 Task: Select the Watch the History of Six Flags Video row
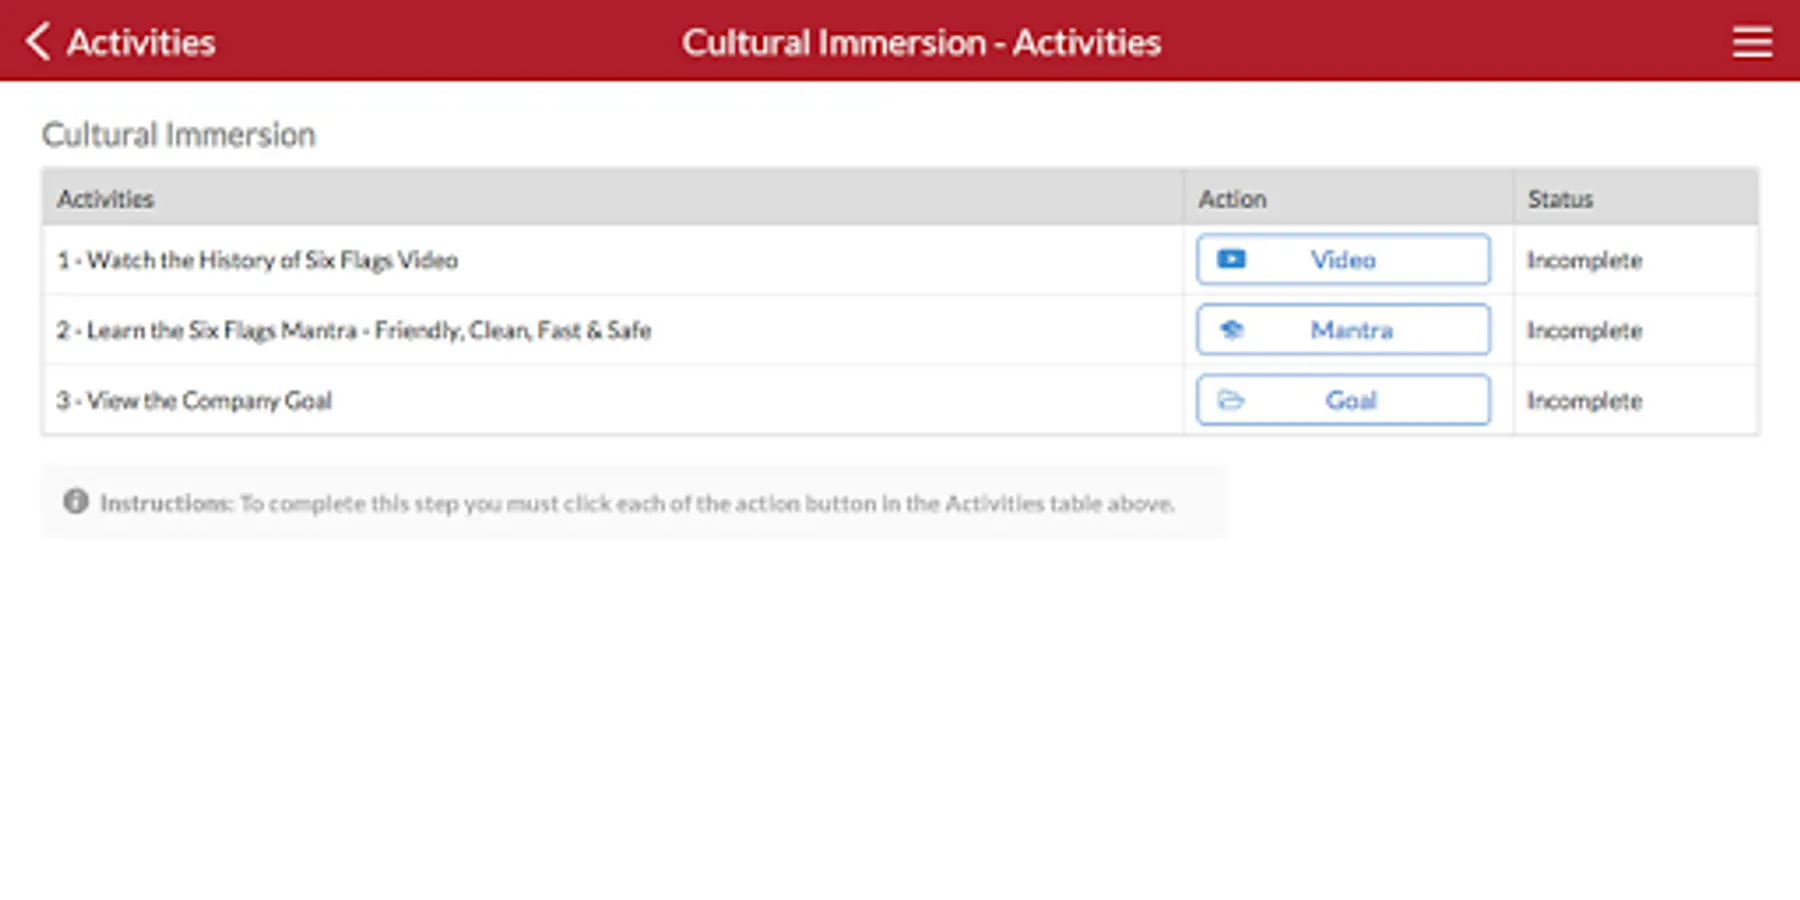click(x=258, y=260)
